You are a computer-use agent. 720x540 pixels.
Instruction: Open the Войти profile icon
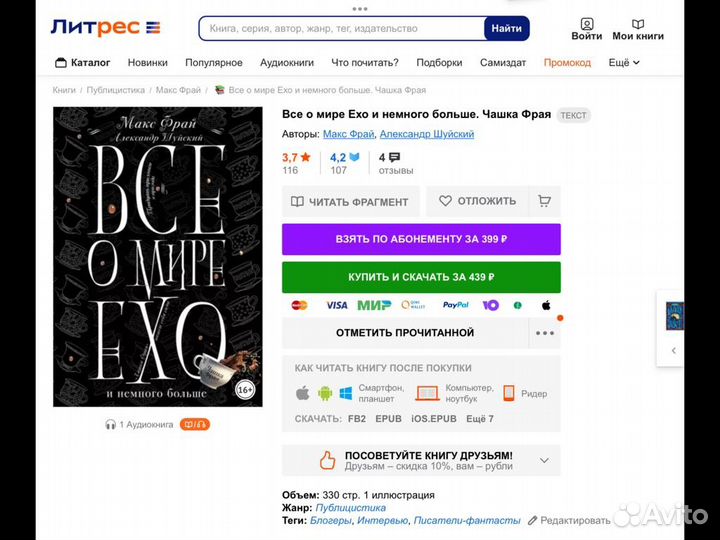click(x=587, y=24)
